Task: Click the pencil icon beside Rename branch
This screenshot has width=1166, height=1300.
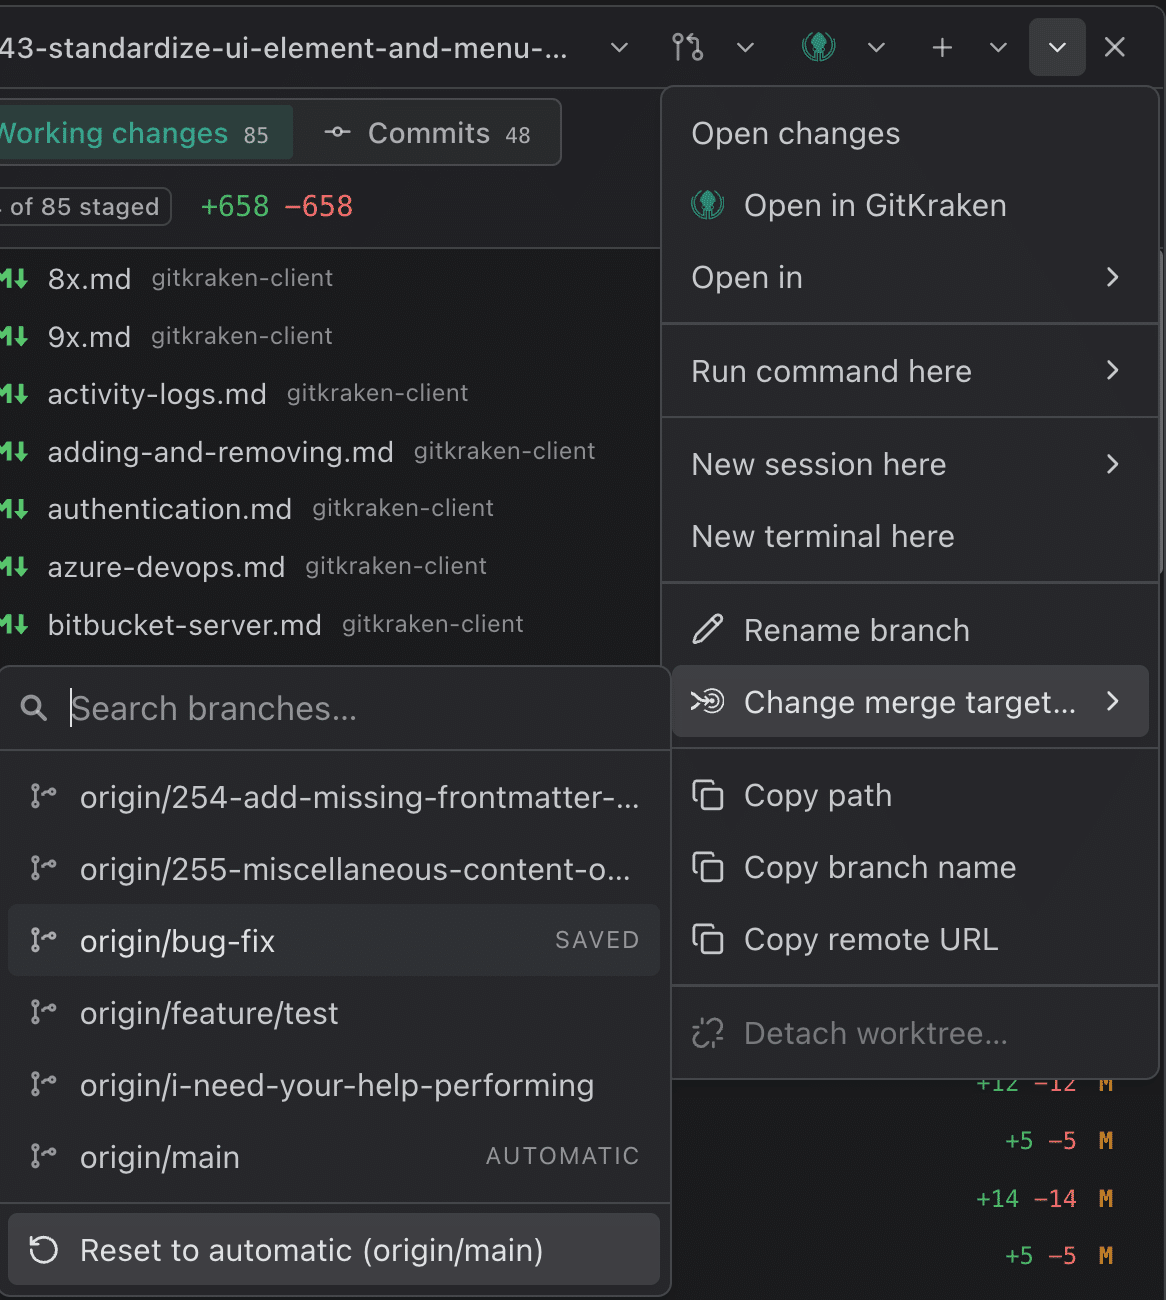Action: point(708,630)
